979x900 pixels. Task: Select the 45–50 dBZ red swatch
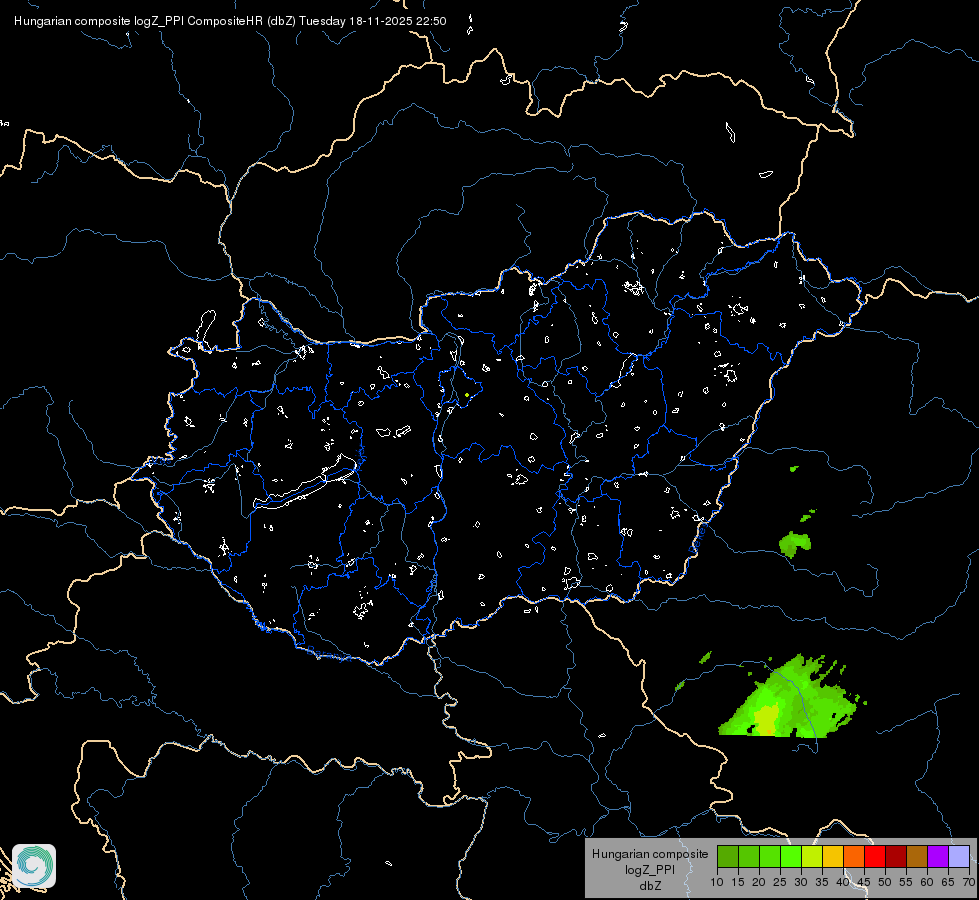[x=875, y=856]
